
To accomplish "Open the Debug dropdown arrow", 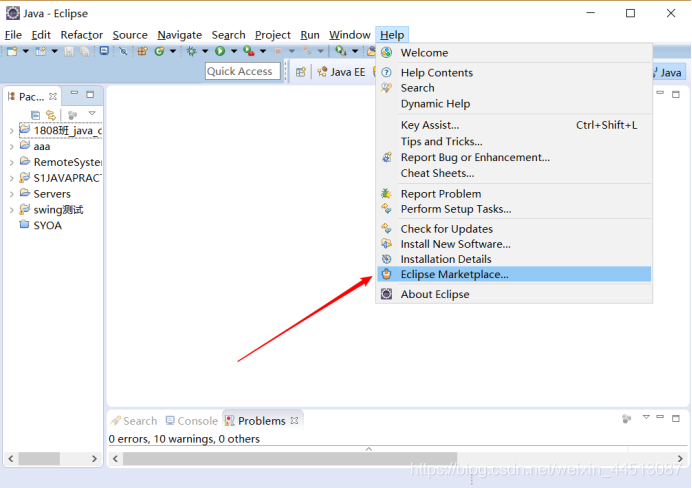I will [205, 52].
